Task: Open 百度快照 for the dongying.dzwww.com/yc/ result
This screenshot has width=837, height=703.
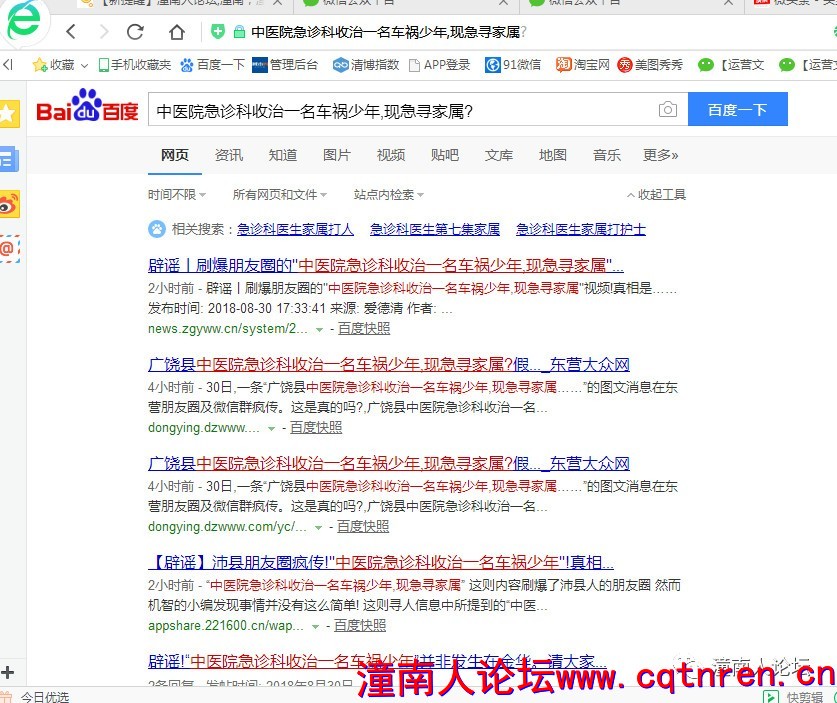Action: [362, 526]
